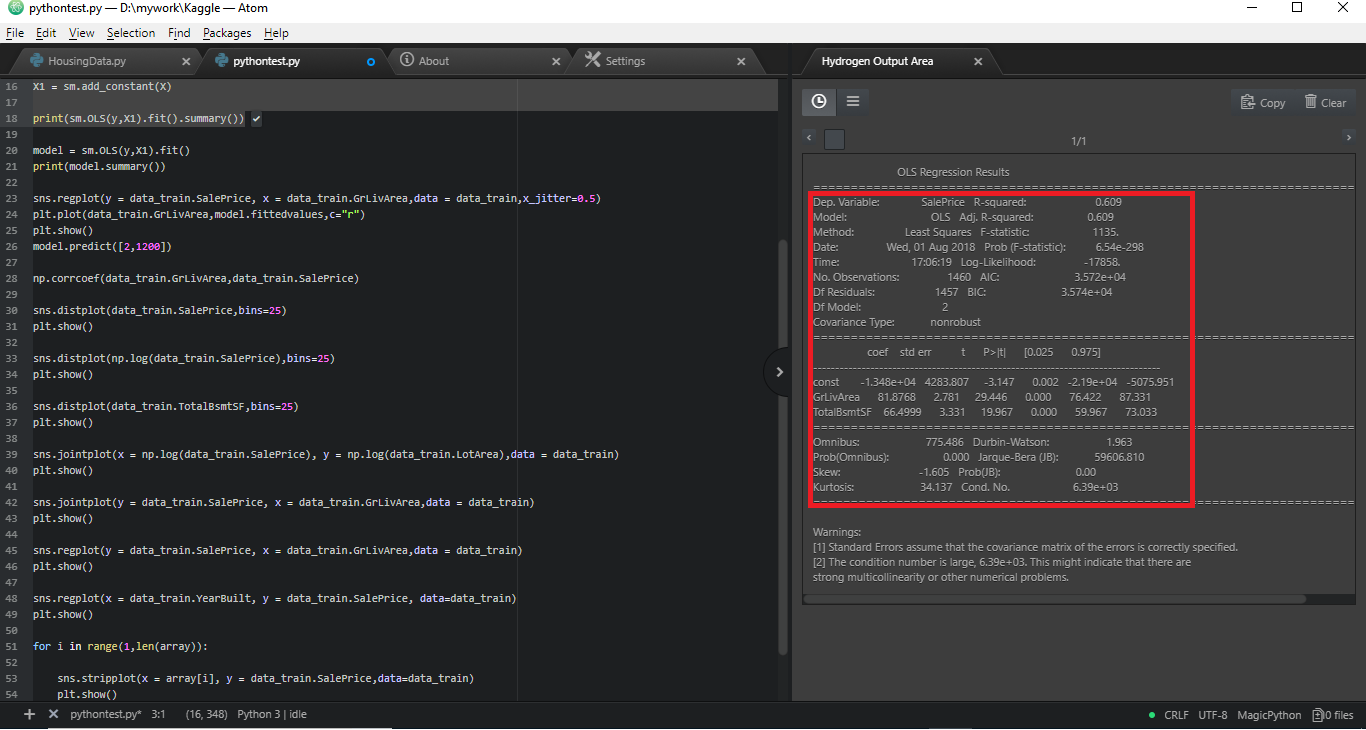Toggle the small checkbox beside the pager arrows

point(834,140)
